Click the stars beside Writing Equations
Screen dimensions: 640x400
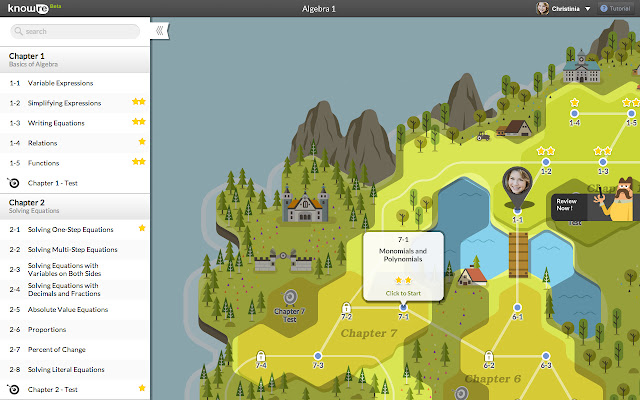pos(139,121)
